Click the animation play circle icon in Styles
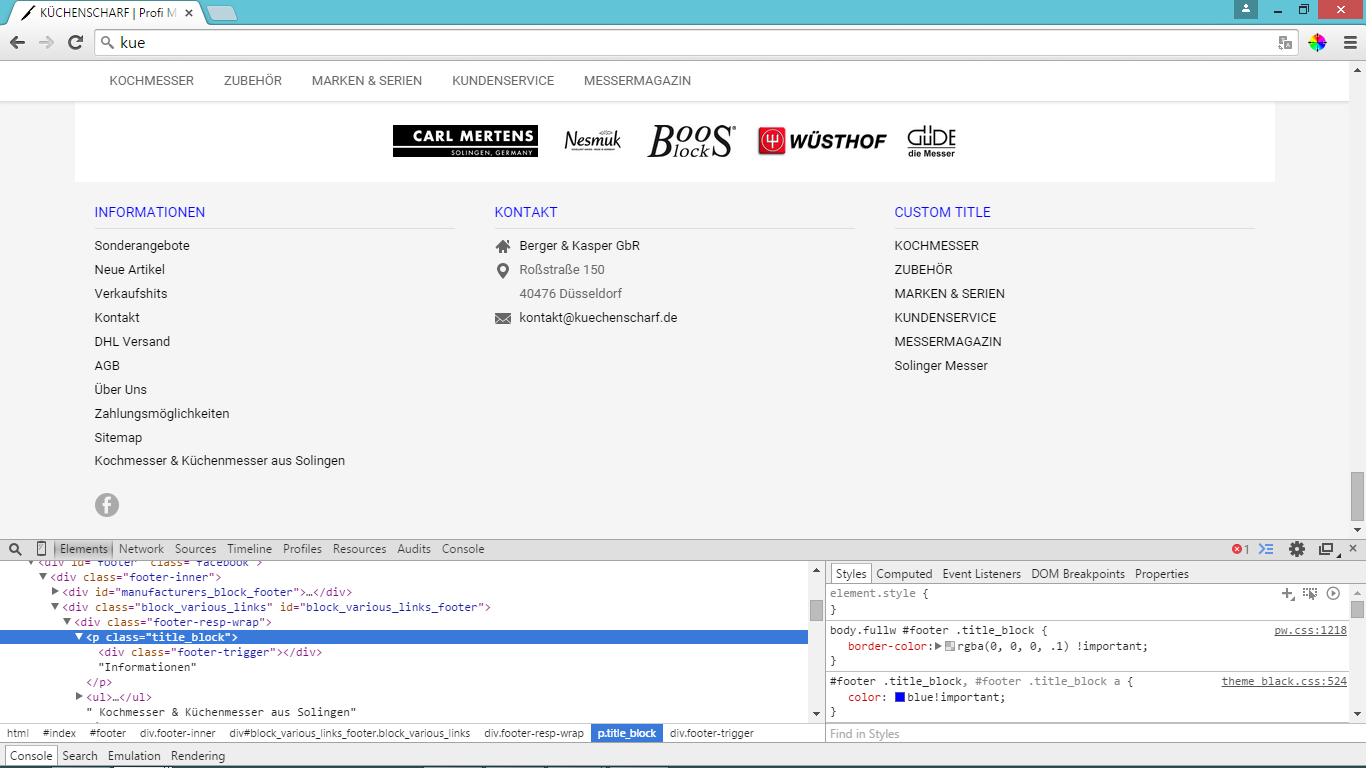Screen dimensions: 1366x768 [1333, 593]
